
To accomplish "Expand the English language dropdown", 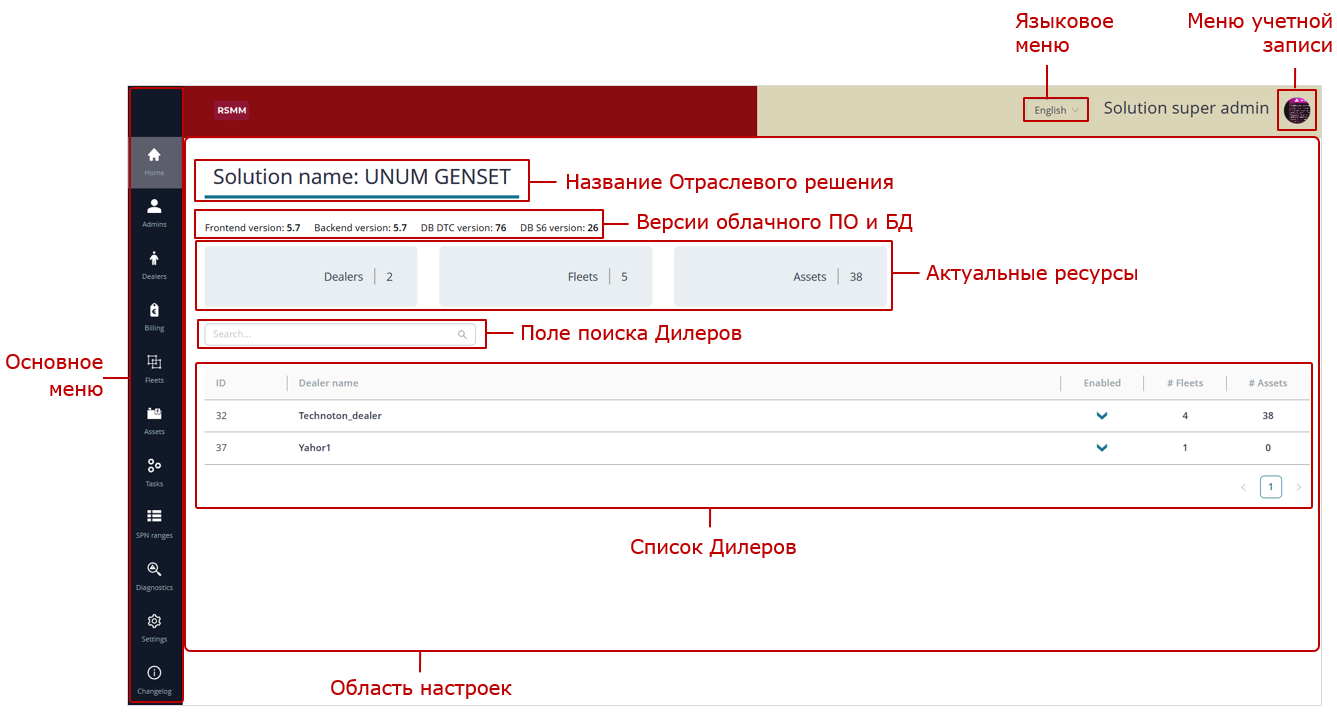I will tap(1055, 110).
